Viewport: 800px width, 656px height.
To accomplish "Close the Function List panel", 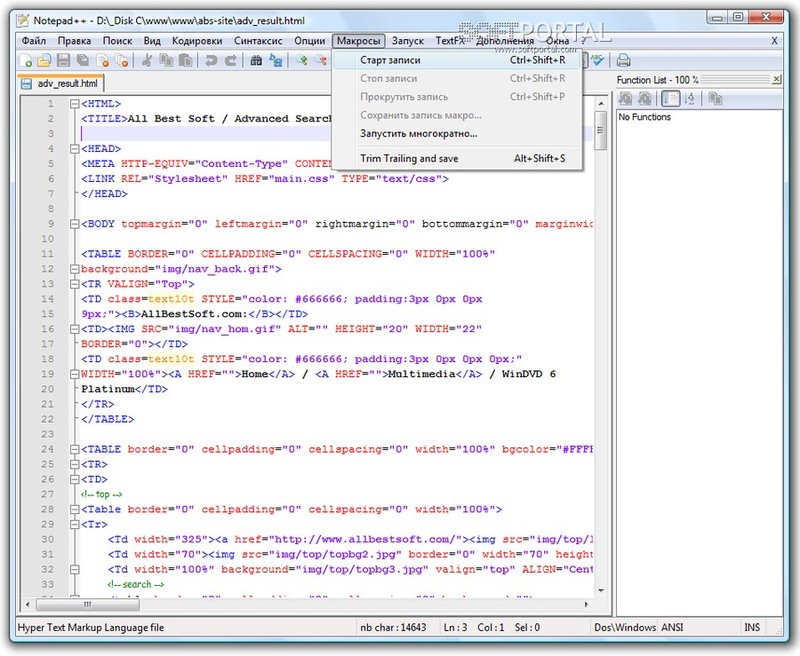I will [x=776, y=80].
